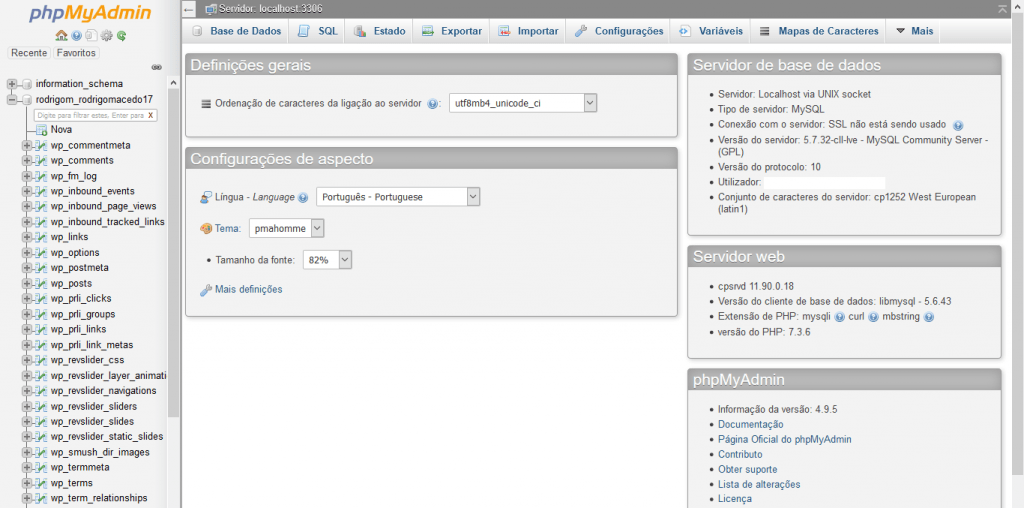Switch to the SQL tab
Viewport: 1024px width, 508px height.
point(318,31)
